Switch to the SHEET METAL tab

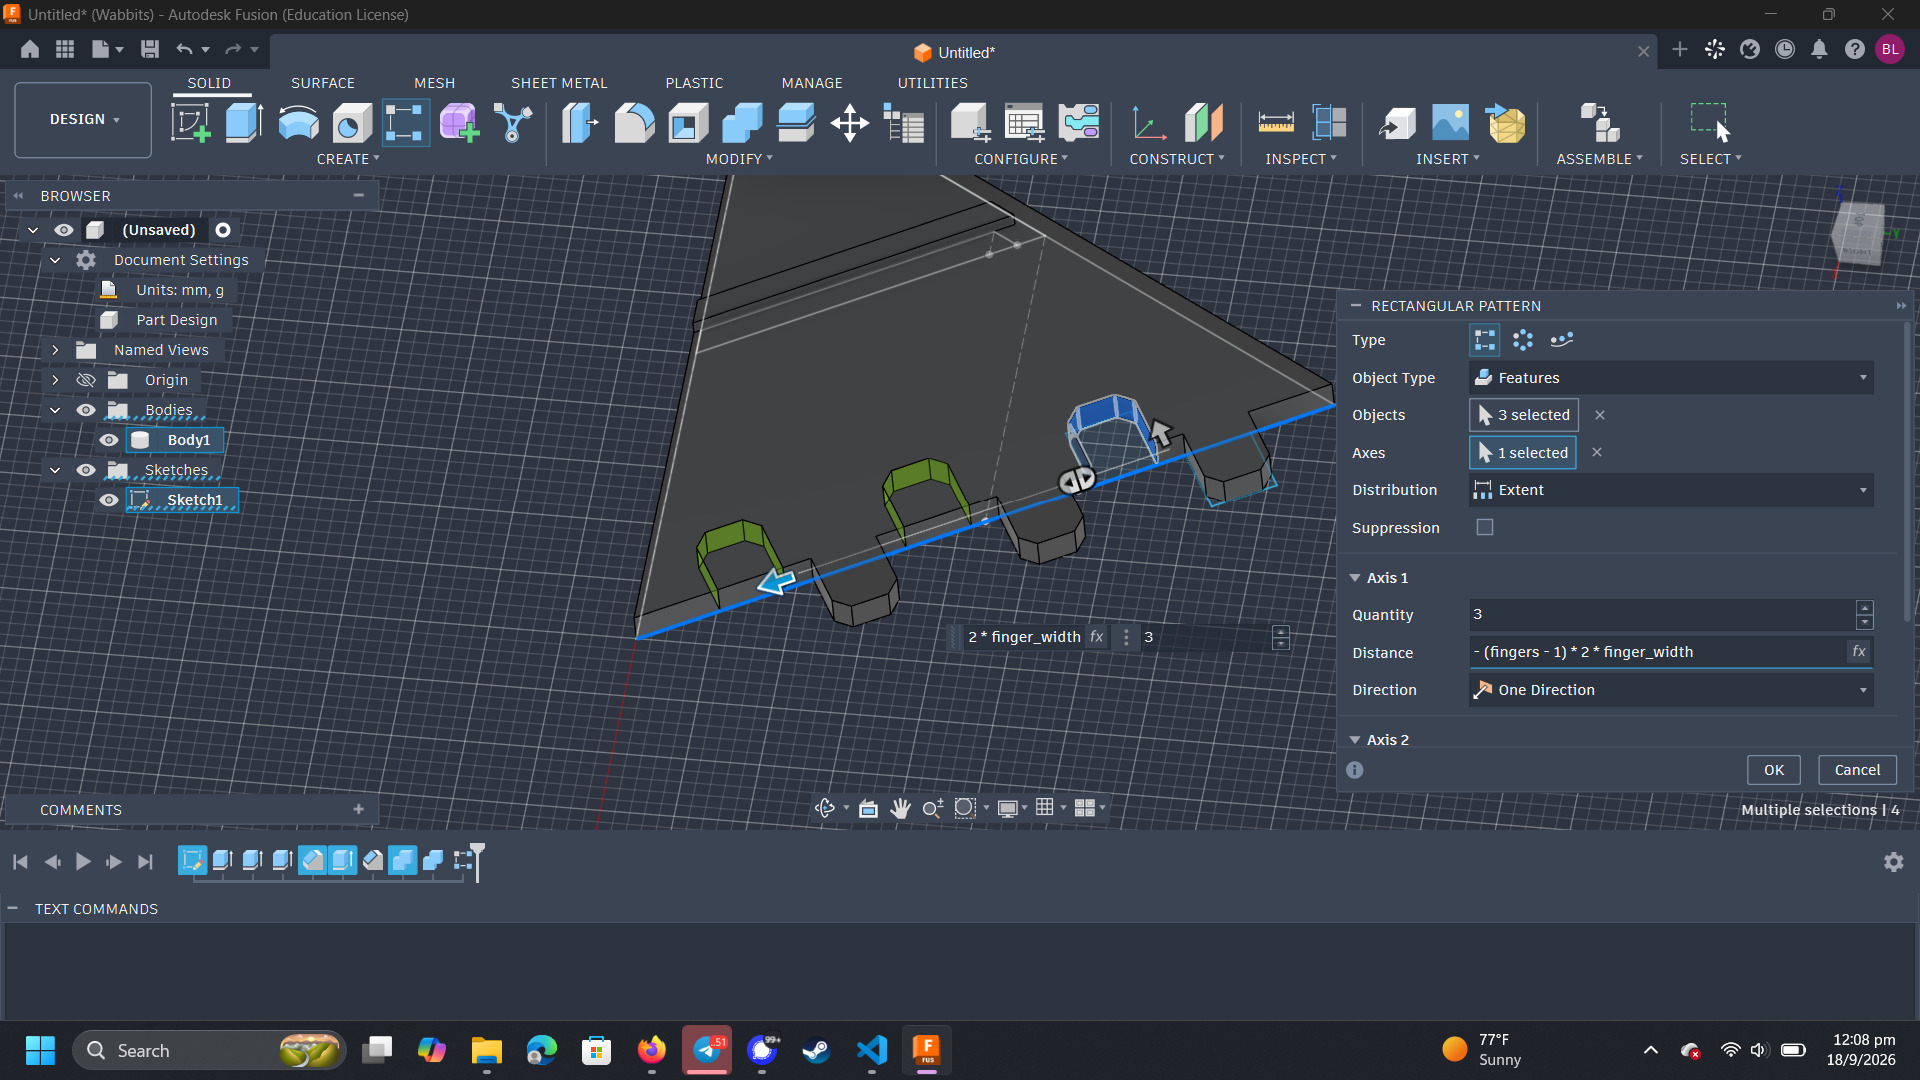559,83
